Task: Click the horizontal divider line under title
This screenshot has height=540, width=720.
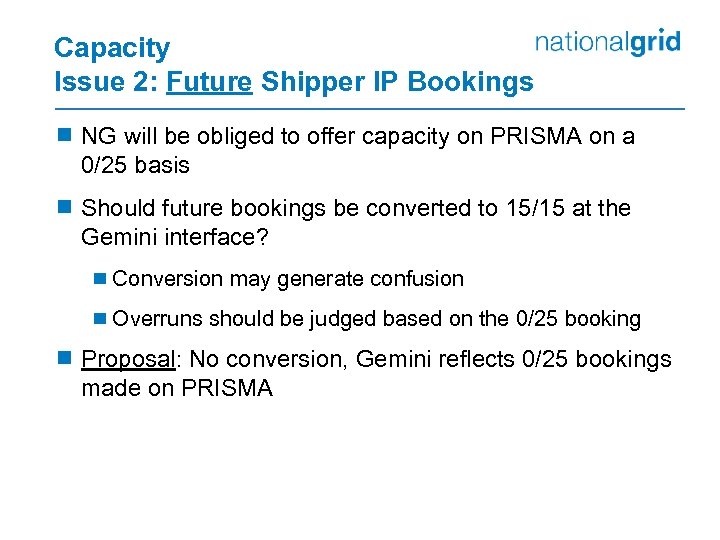Action: click(369, 107)
